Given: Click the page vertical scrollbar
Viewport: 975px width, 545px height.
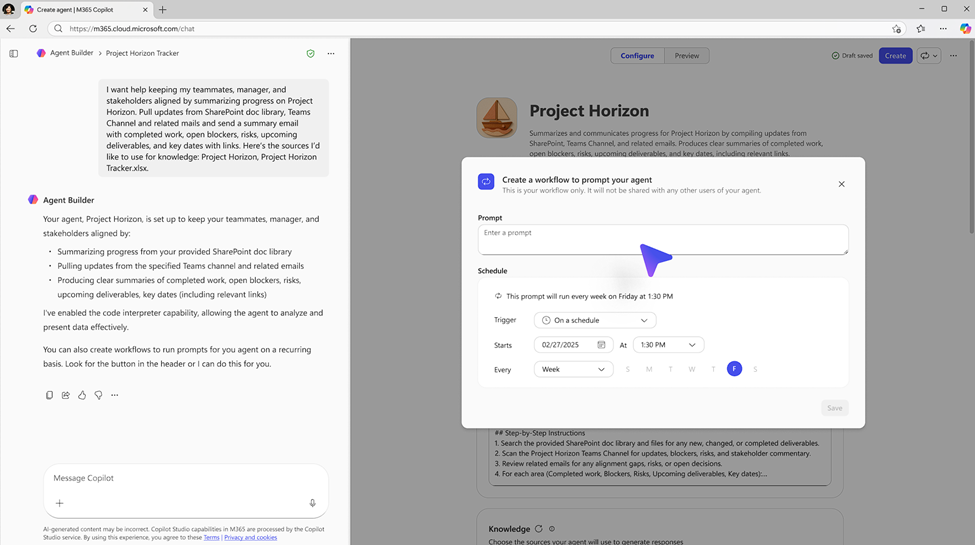Looking at the screenshot, I should 971,137.
